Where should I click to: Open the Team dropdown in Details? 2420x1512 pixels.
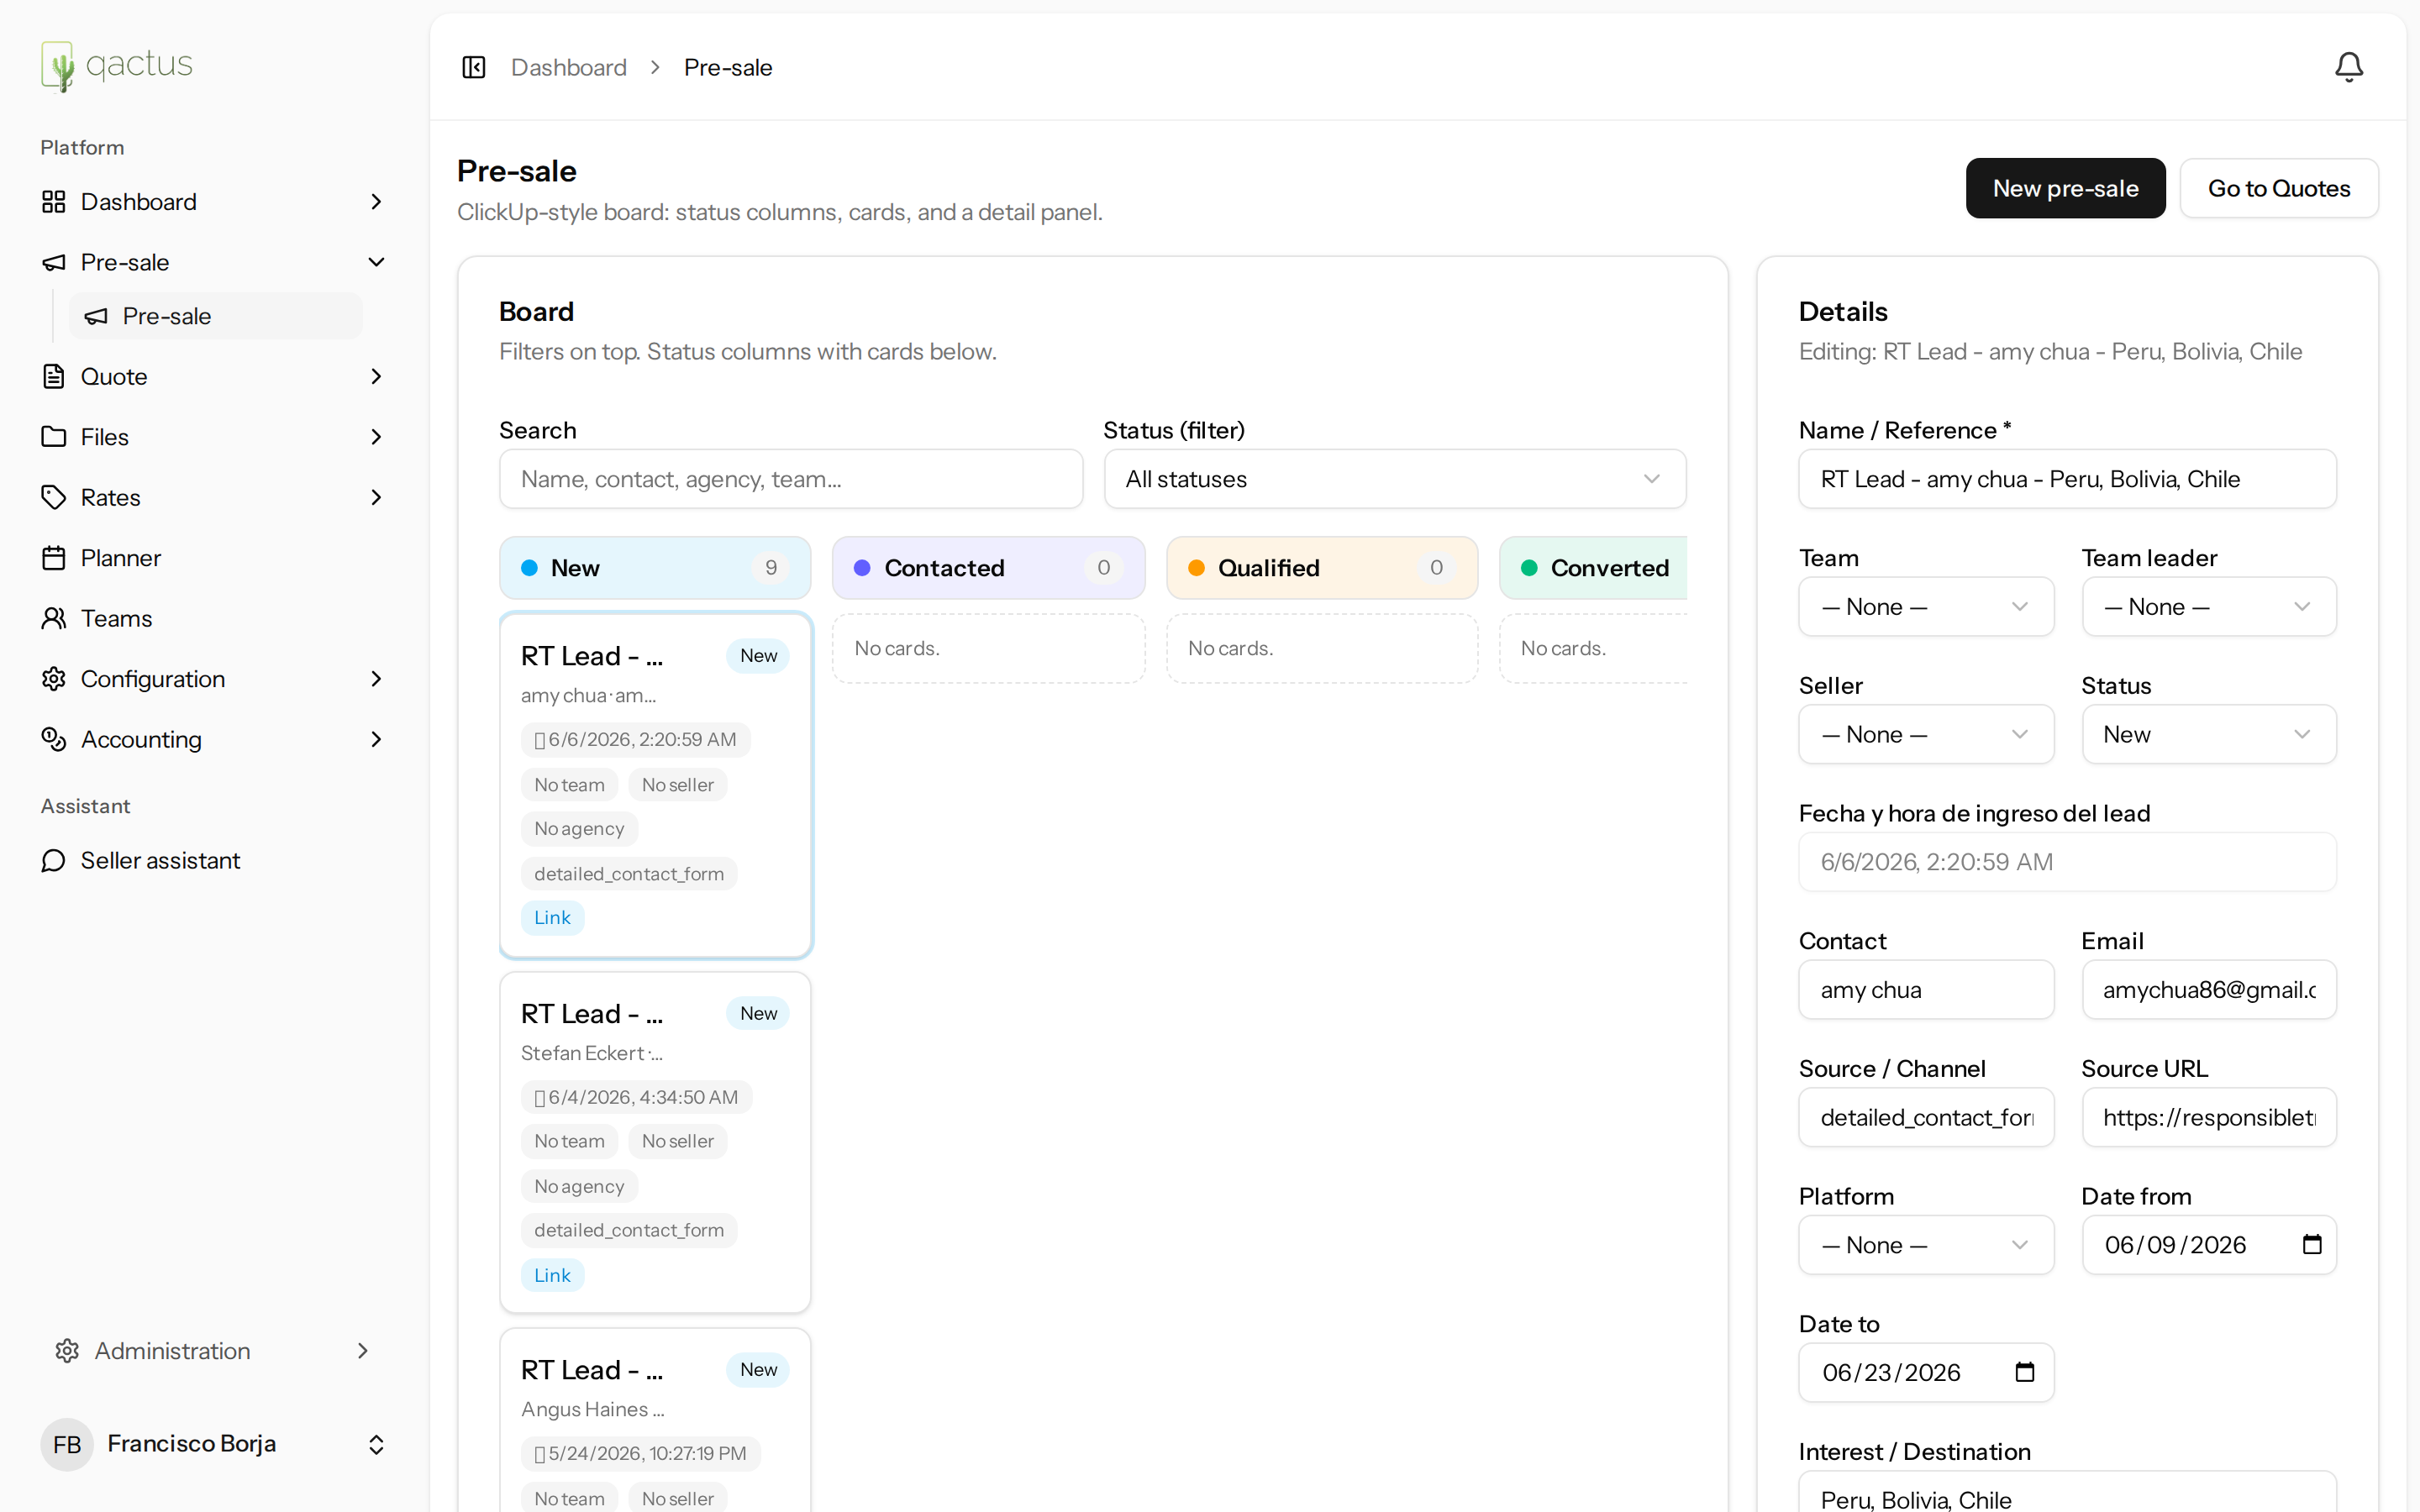1925,607
